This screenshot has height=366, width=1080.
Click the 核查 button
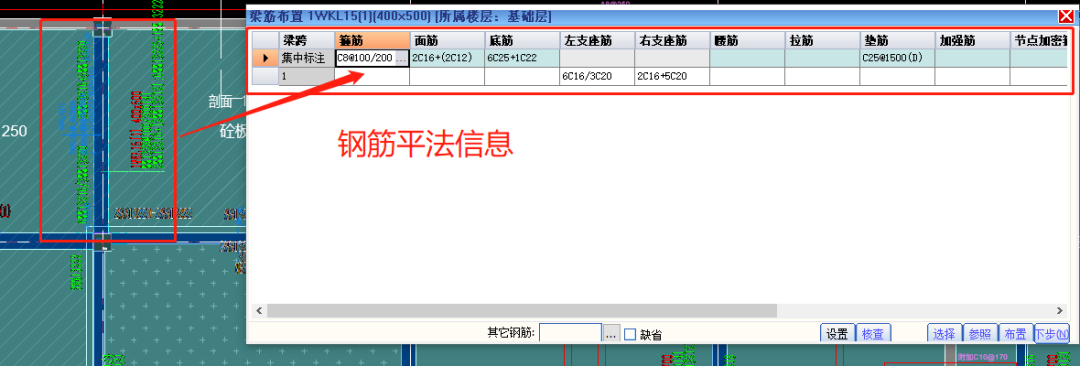point(873,334)
